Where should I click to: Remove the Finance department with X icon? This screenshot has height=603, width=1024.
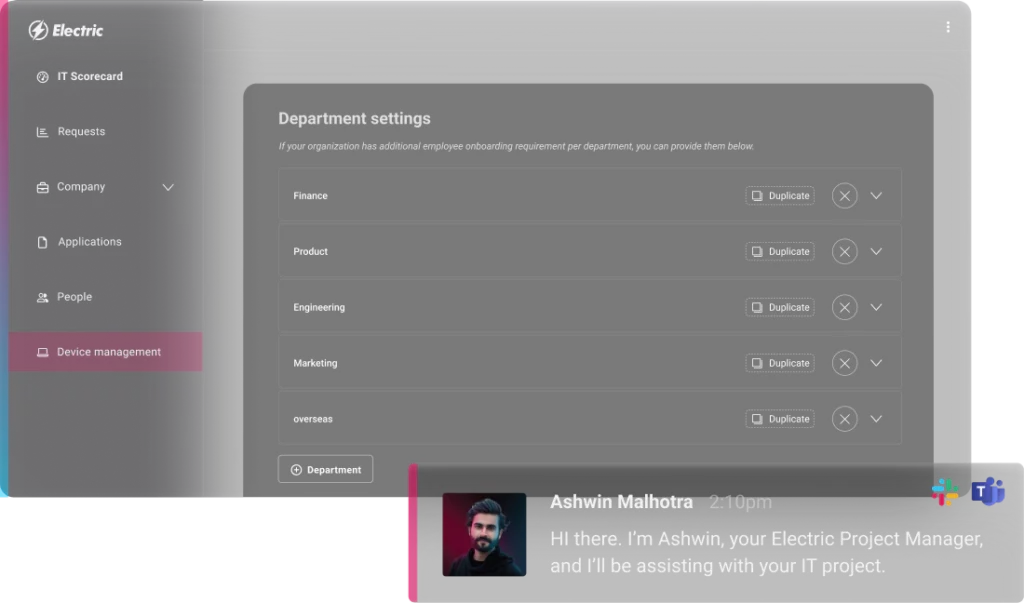(845, 196)
